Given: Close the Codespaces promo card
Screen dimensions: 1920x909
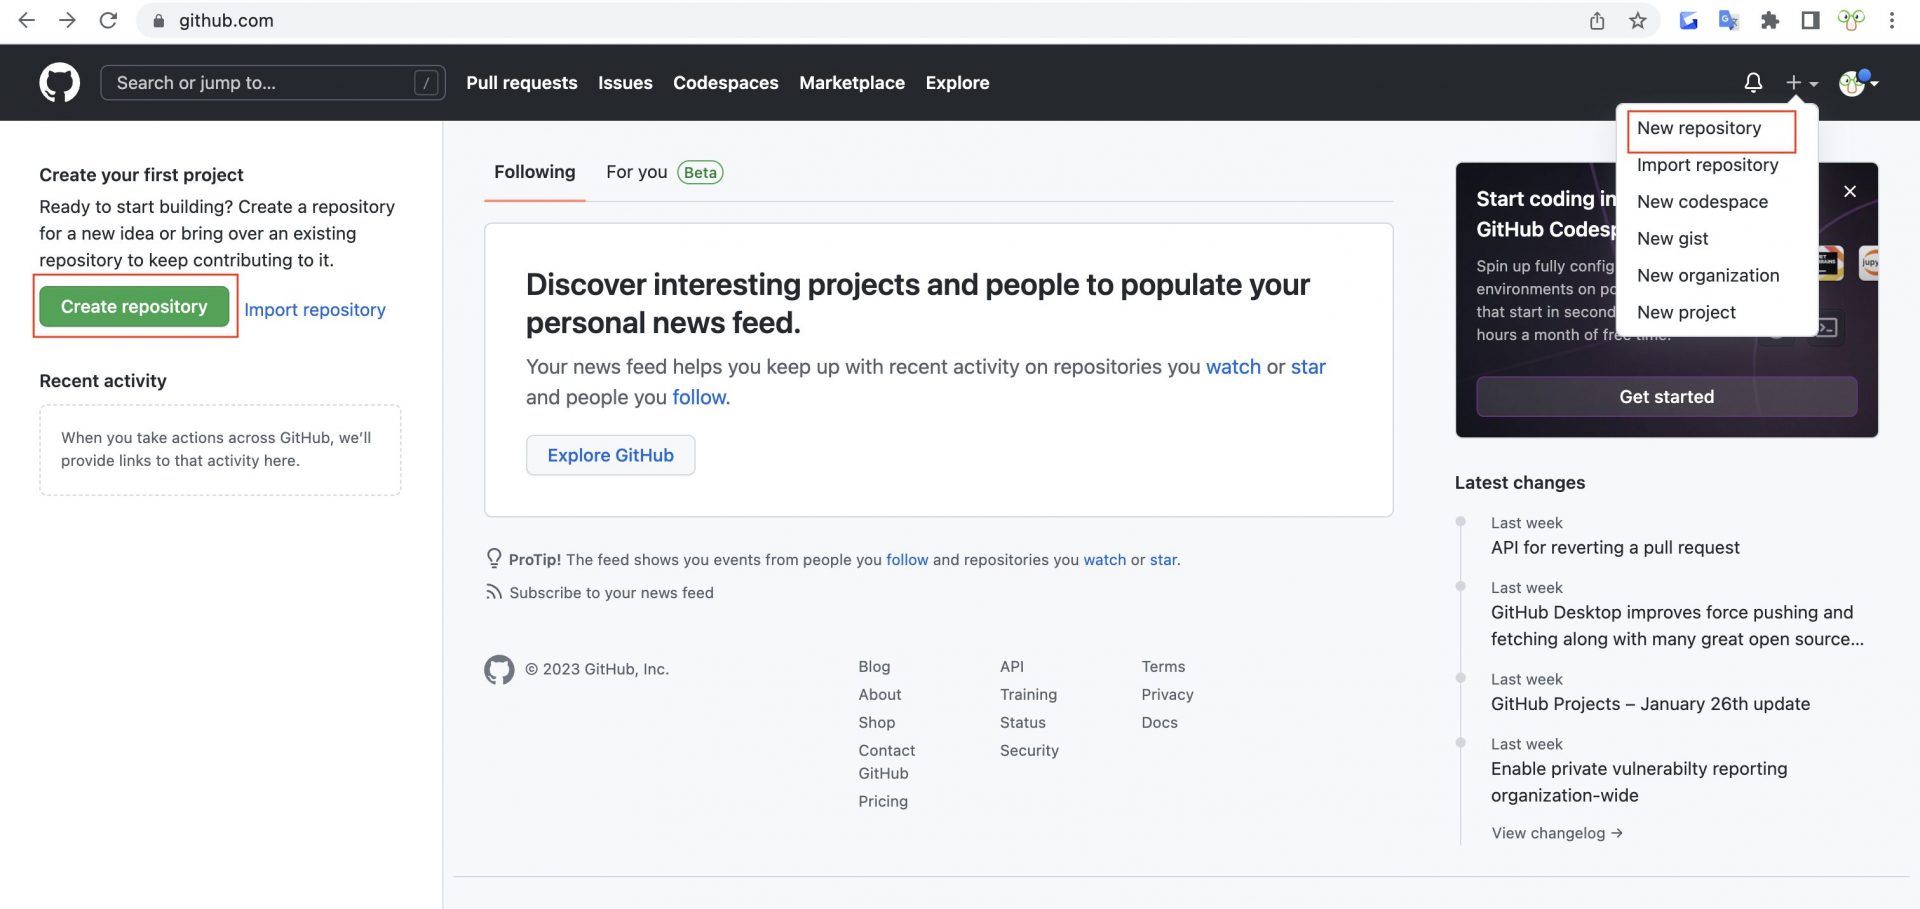Looking at the screenshot, I should coord(1850,191).
